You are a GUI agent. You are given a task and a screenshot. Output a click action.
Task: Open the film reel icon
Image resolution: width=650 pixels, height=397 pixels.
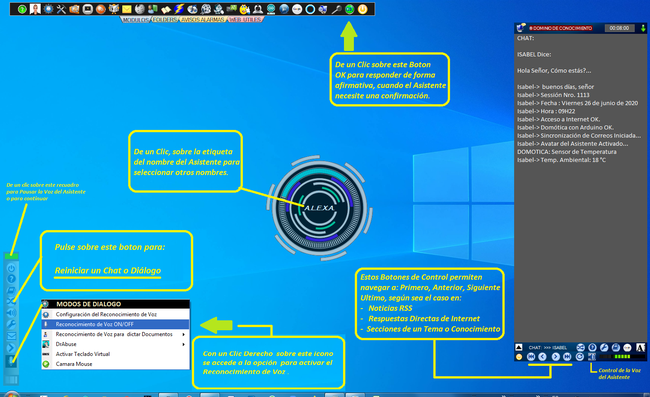click(206, 9)
